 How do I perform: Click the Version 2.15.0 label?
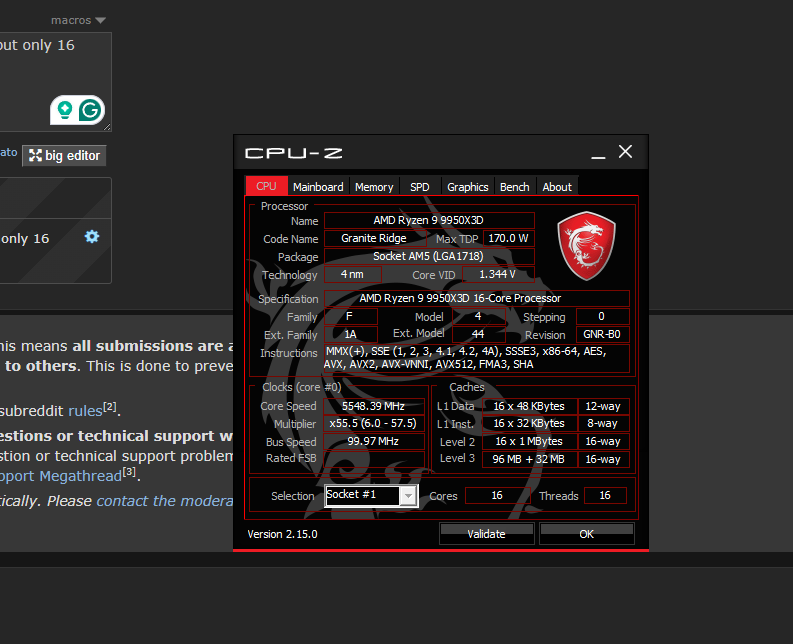coord(283,534)
